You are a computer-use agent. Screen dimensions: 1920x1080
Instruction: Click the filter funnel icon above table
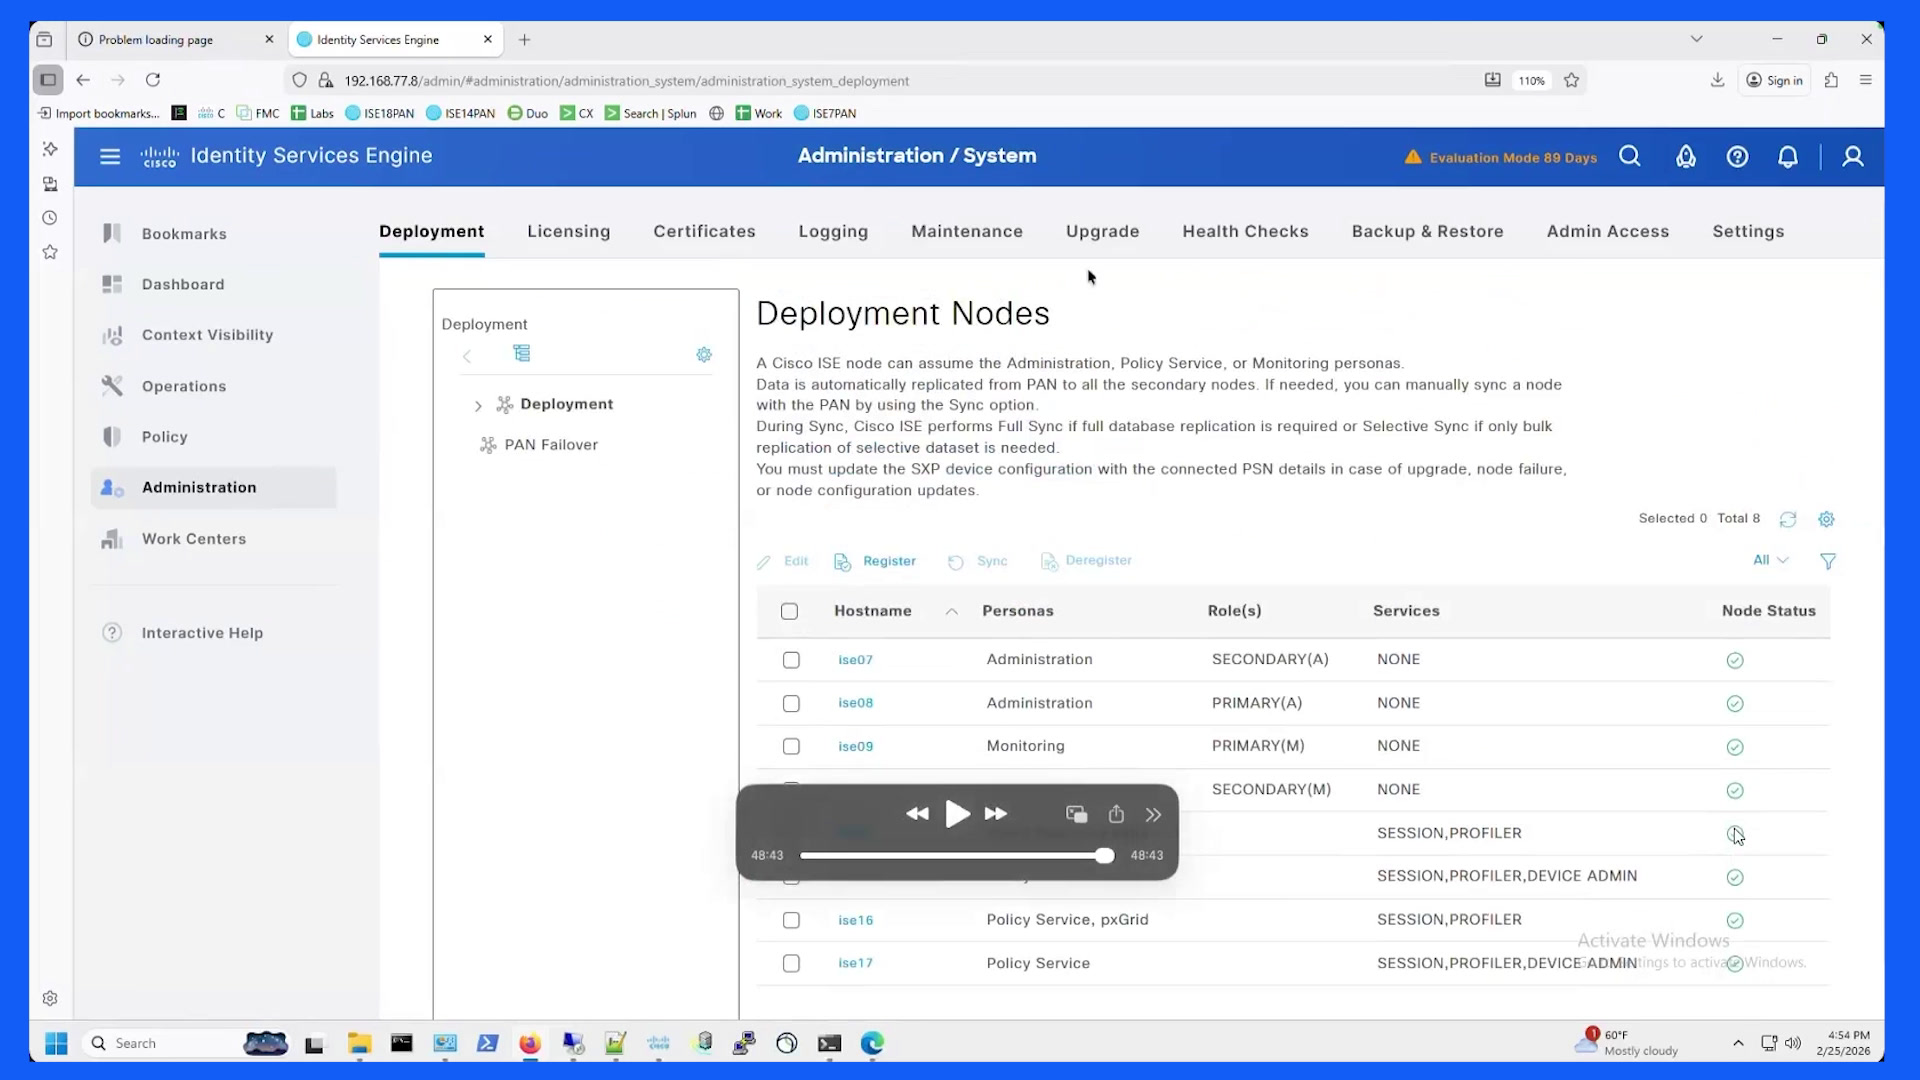[x=1828, y=561]
